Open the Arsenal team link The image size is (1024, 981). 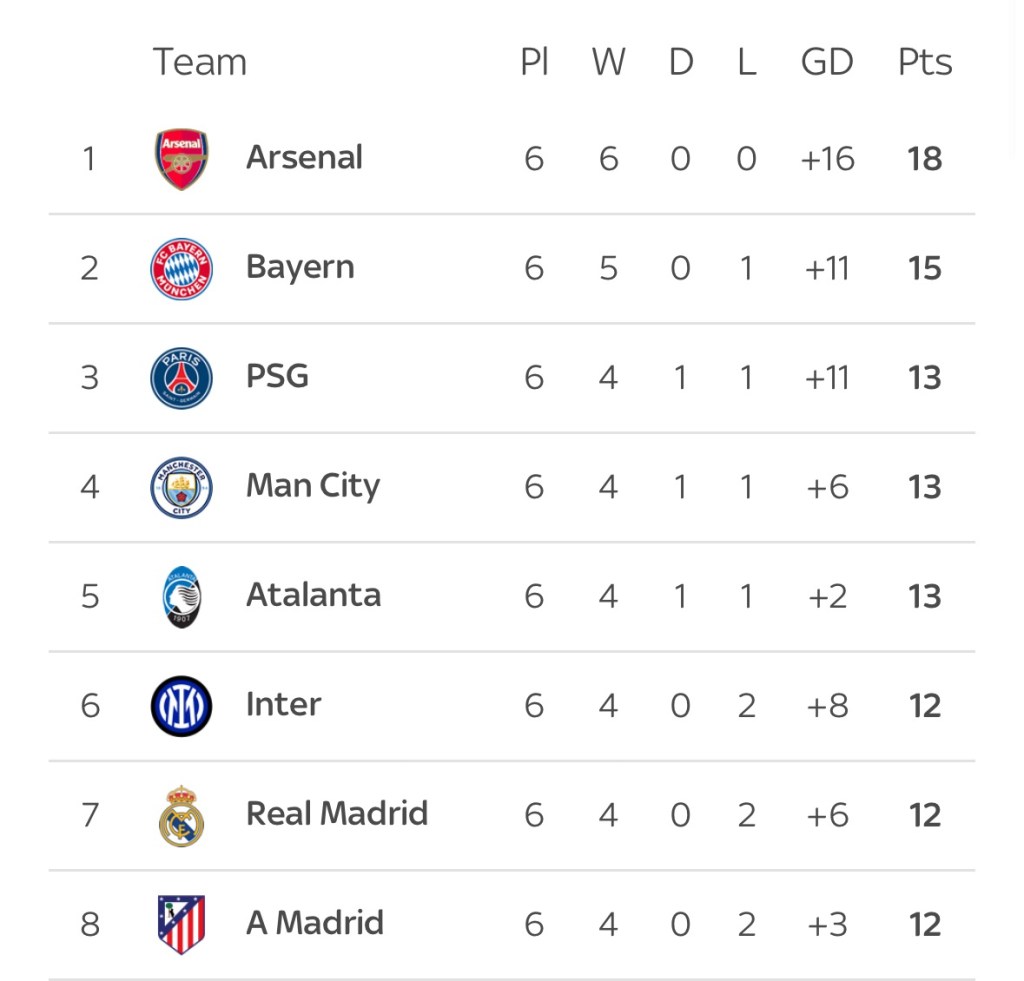coord(304,158)
